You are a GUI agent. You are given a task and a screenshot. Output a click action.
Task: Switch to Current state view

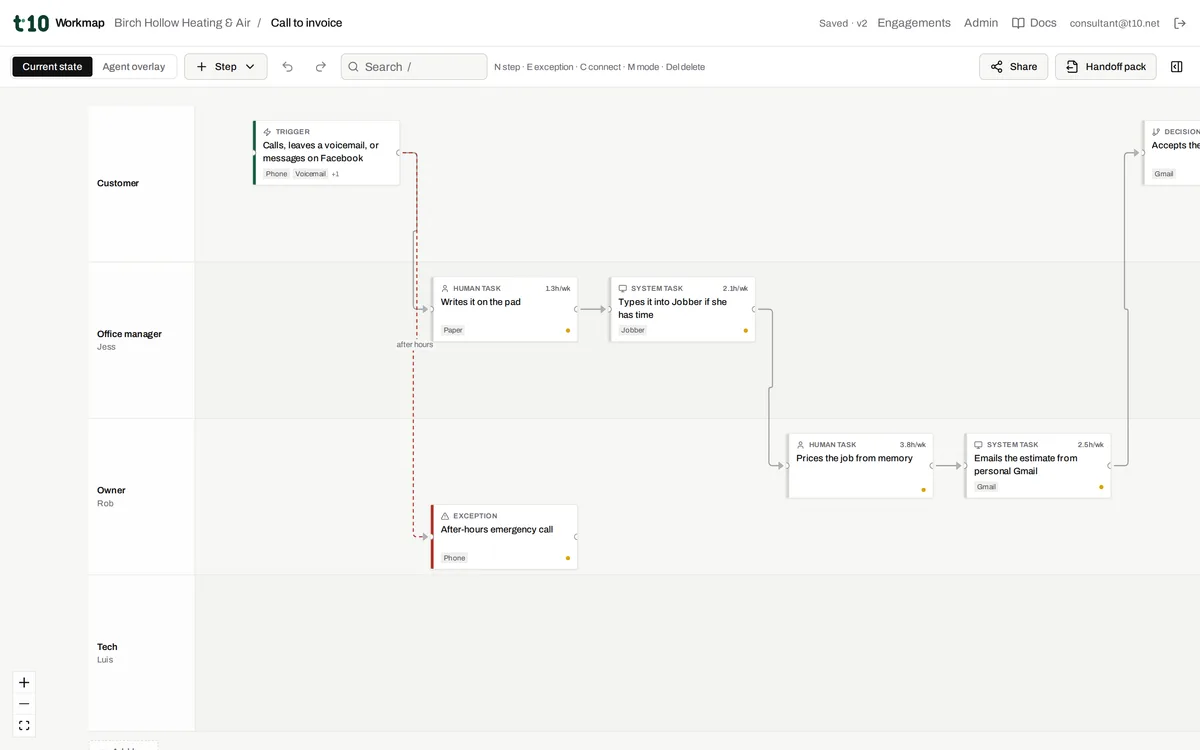[x=52, y=67]
